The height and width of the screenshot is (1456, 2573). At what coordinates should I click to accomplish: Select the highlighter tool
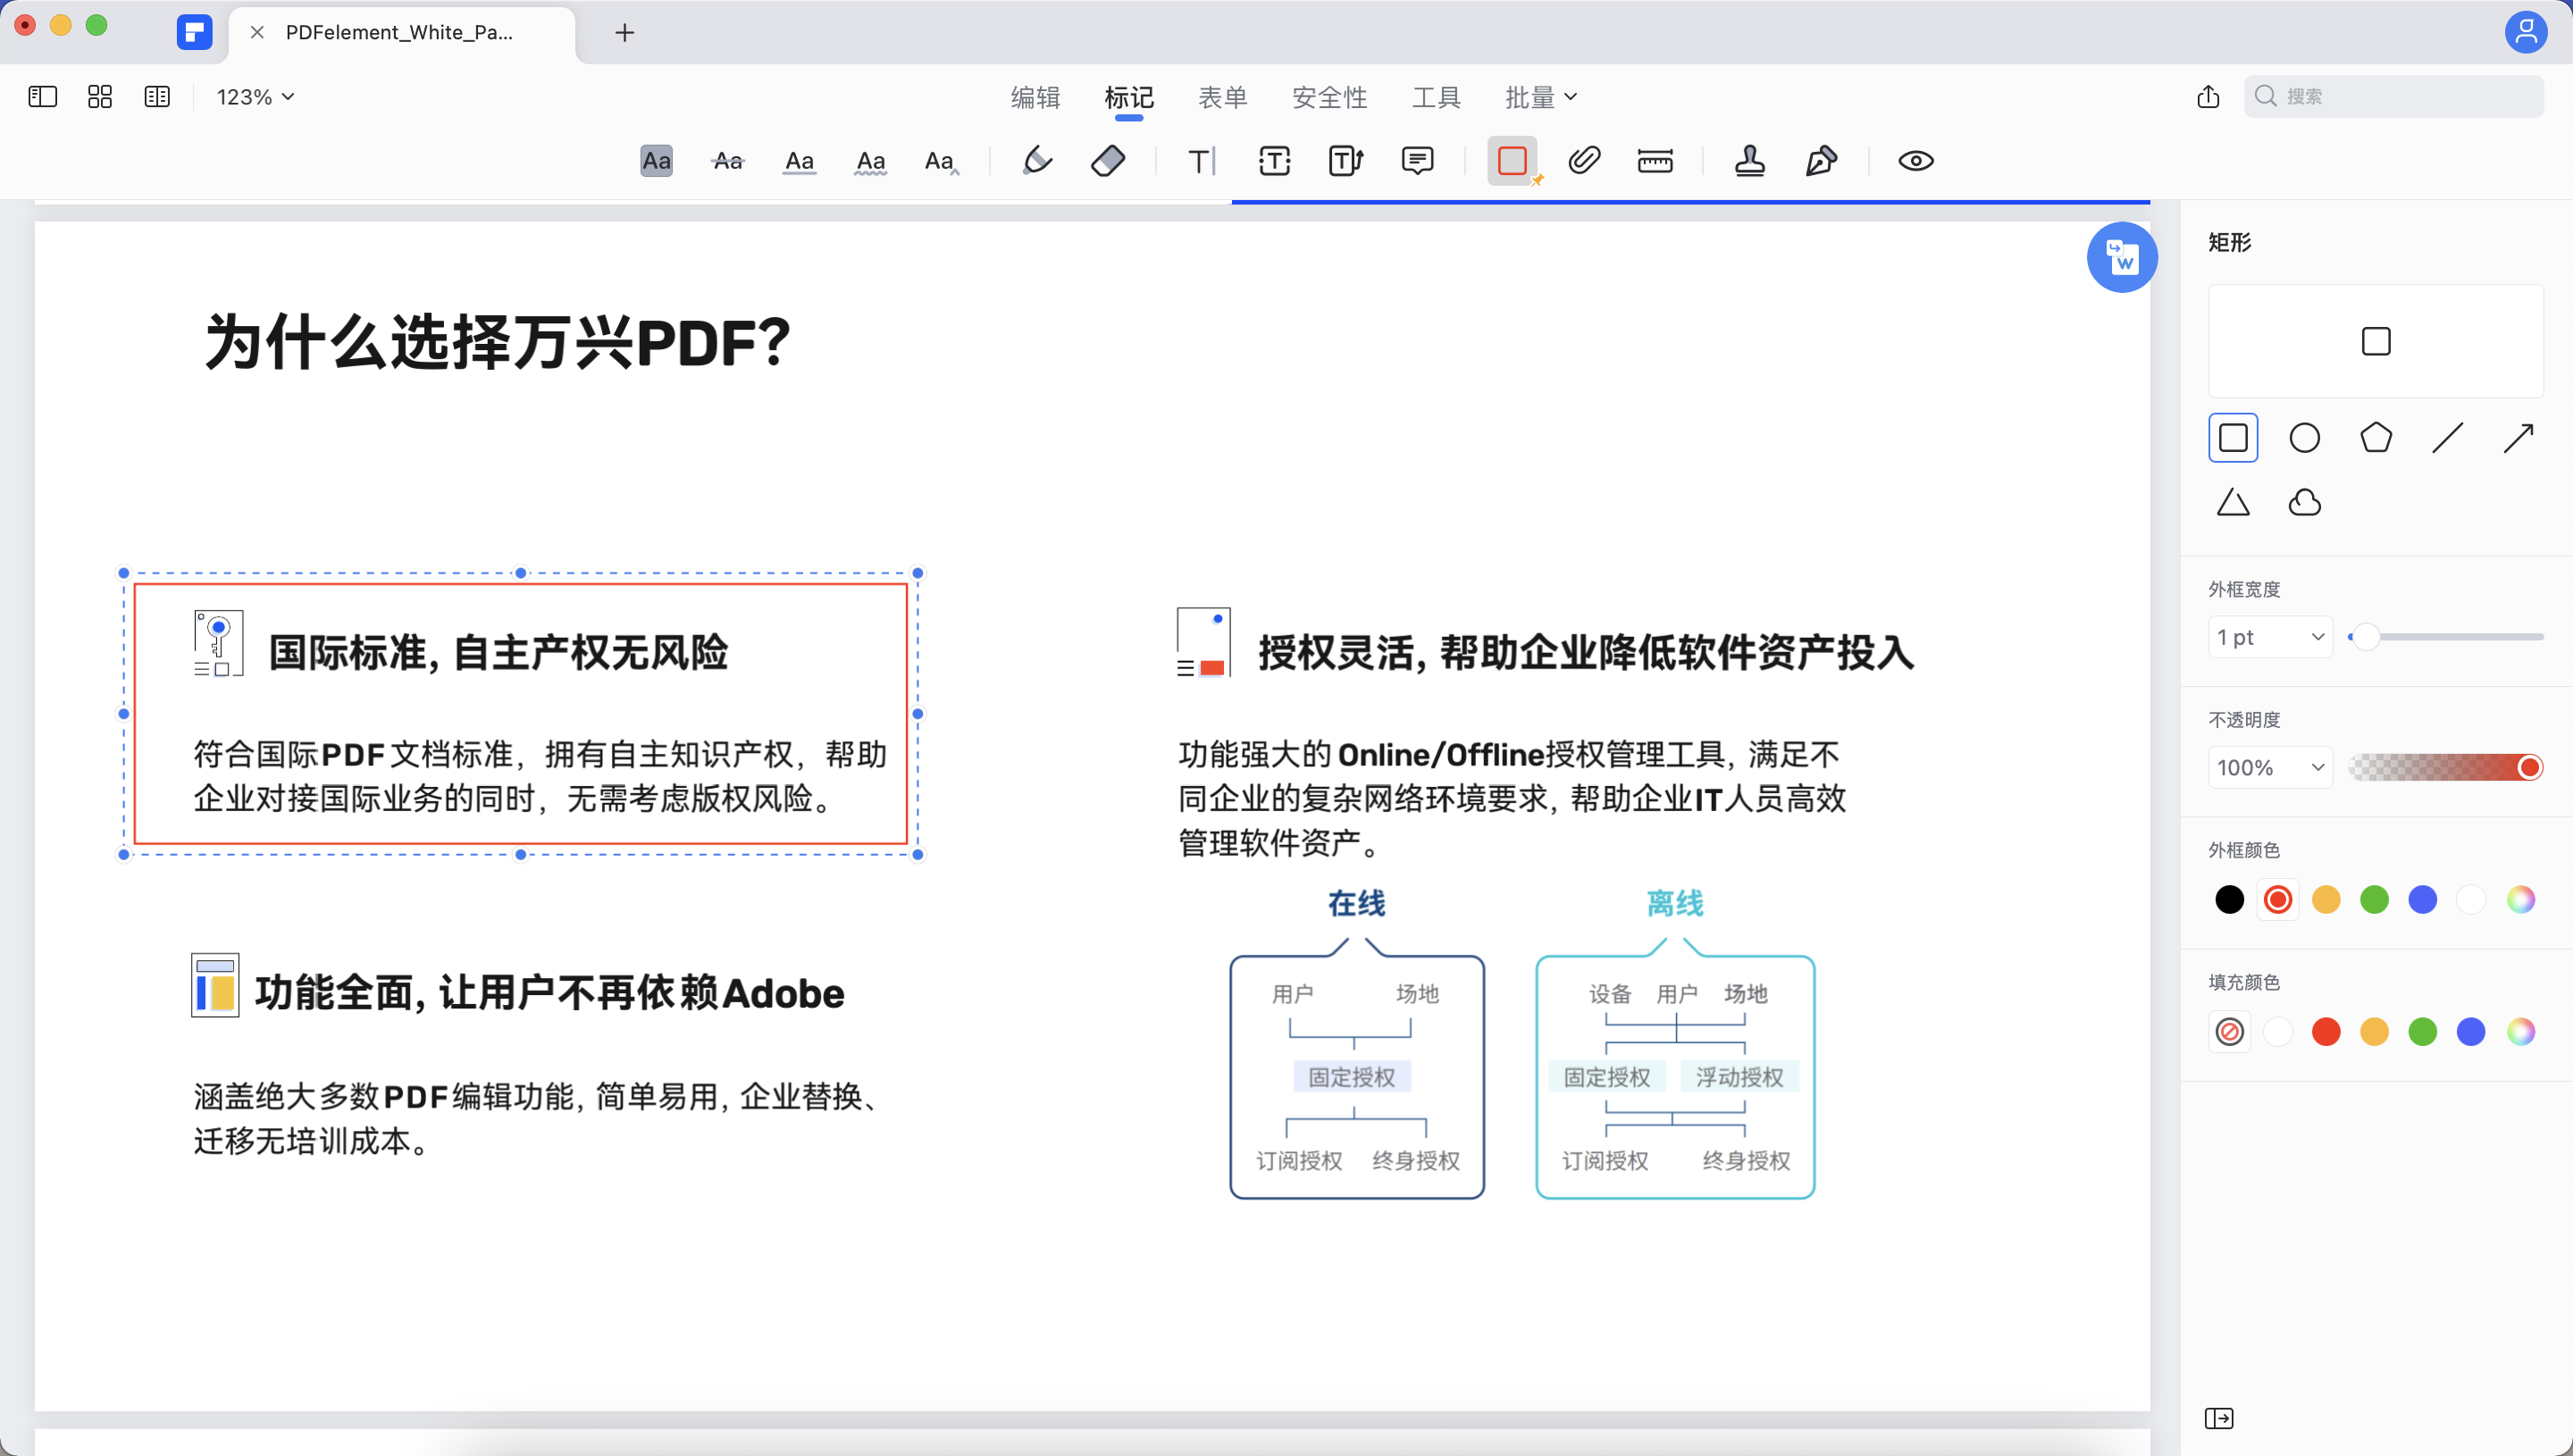pos(1037,160)
